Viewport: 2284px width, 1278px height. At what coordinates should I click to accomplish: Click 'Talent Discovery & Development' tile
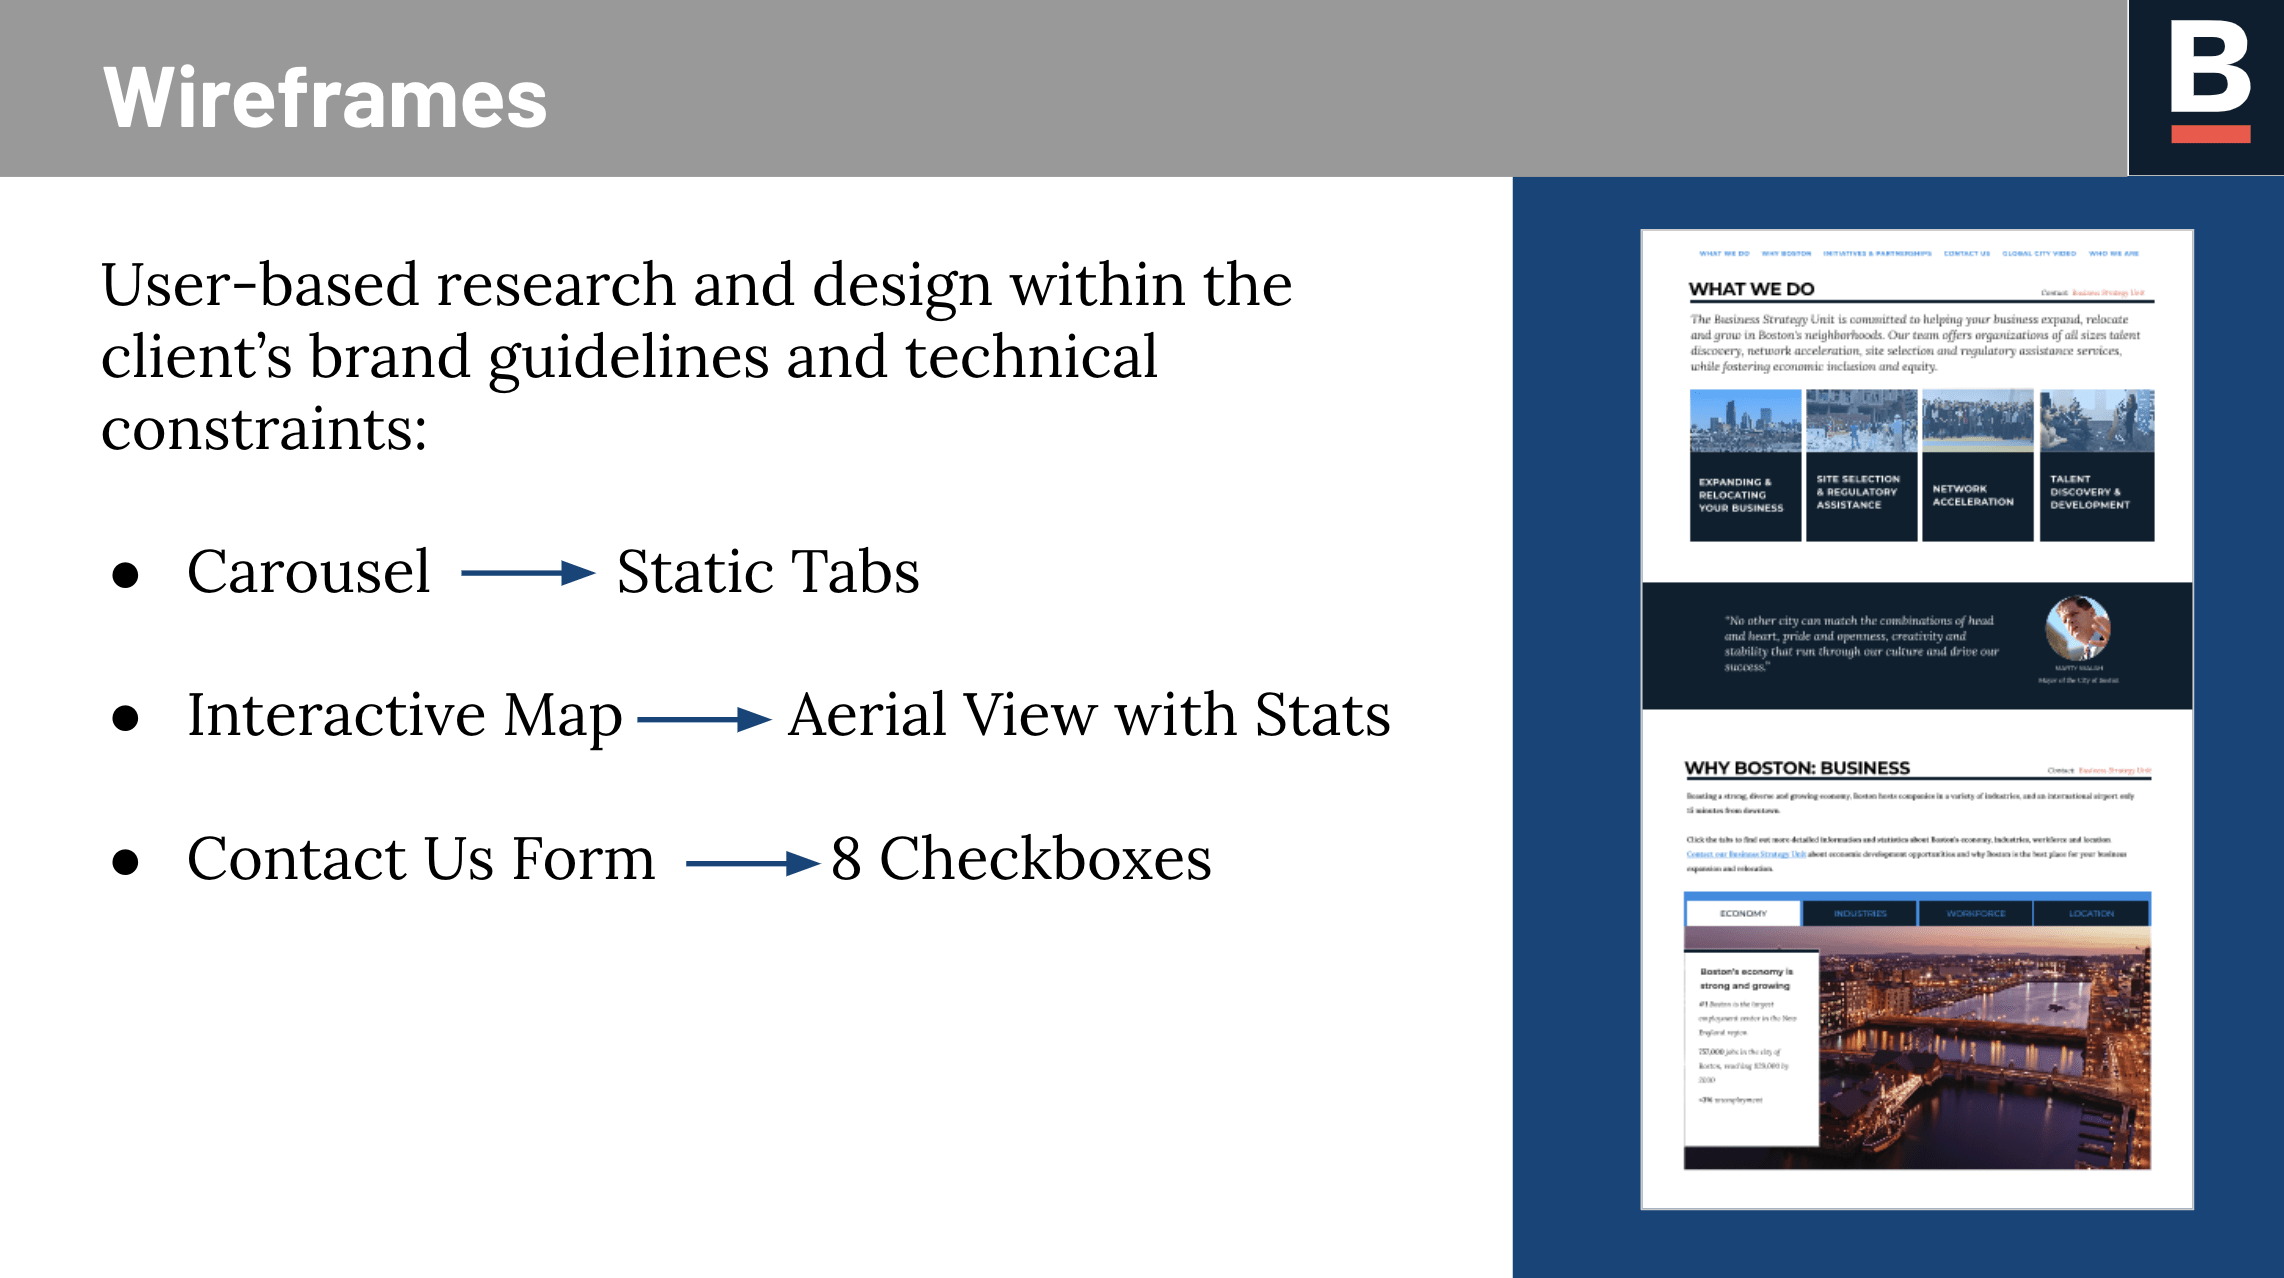tap(2096, 467)
